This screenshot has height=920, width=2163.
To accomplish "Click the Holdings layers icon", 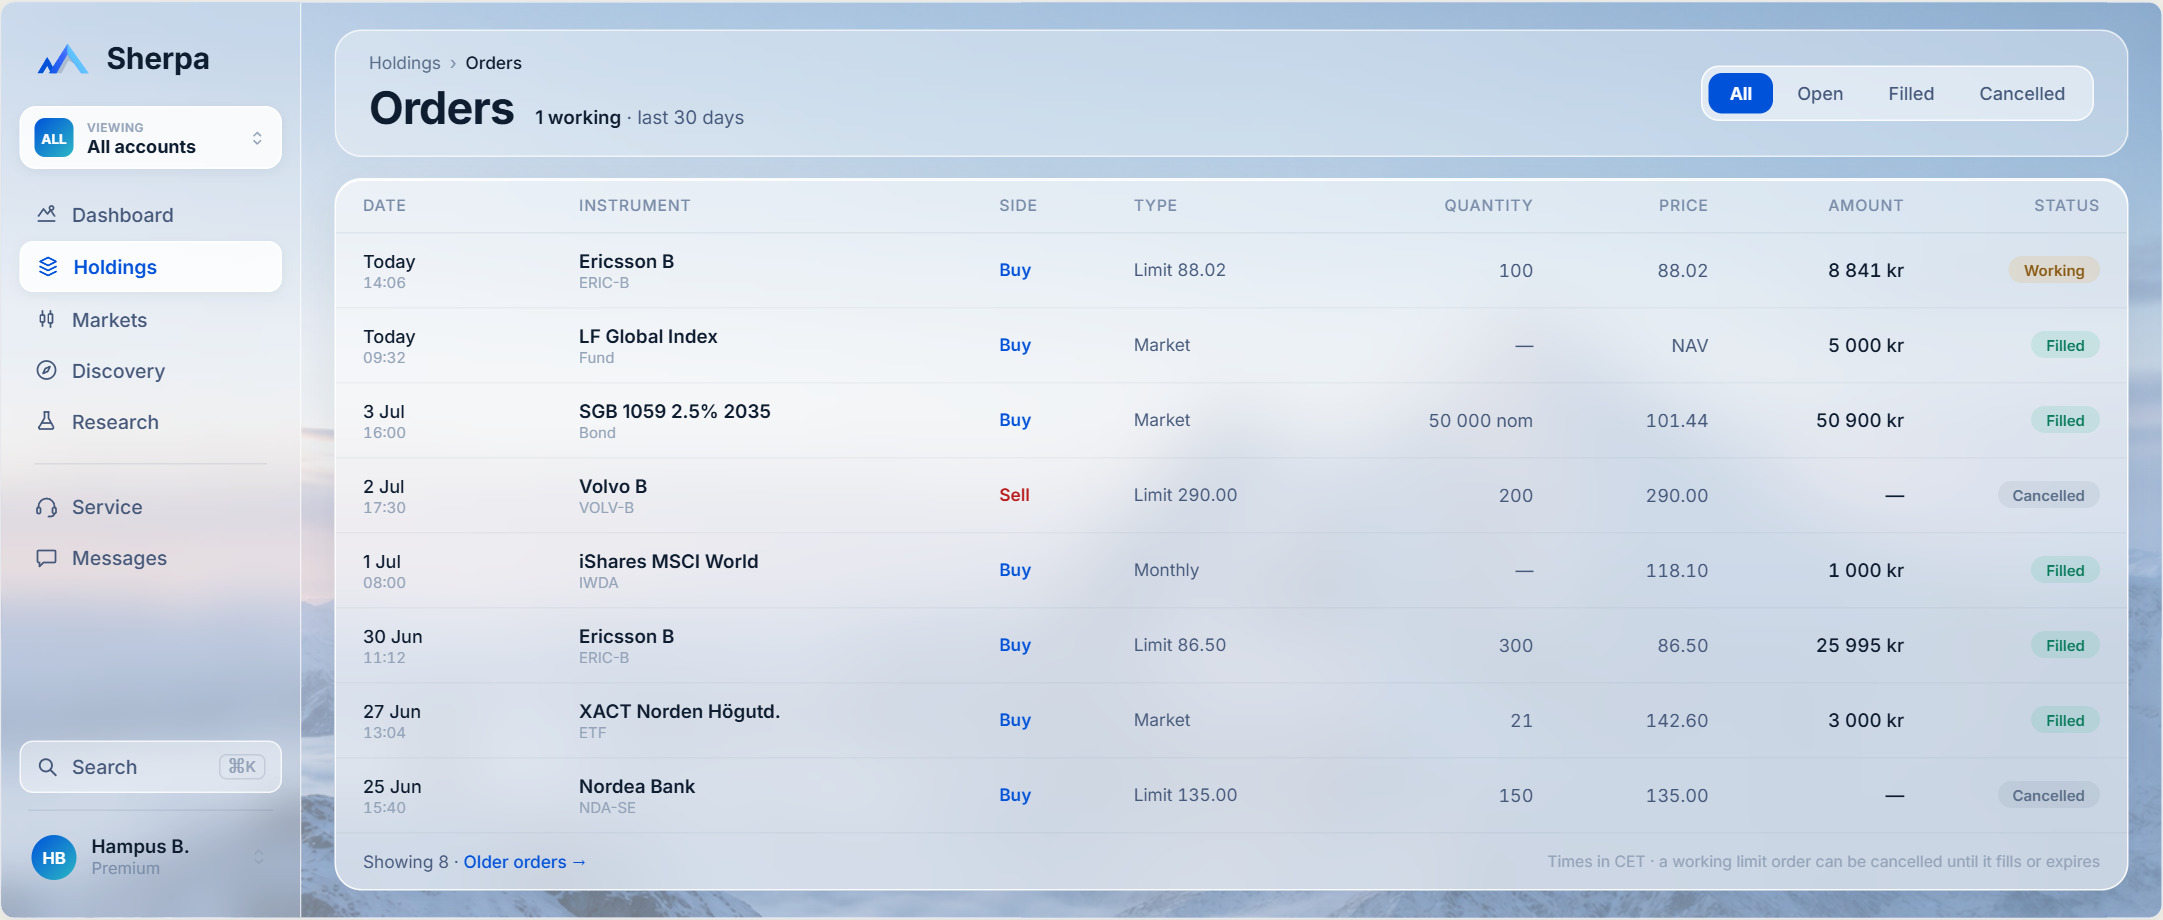I will pyautogui.click(x=48, y=266).
